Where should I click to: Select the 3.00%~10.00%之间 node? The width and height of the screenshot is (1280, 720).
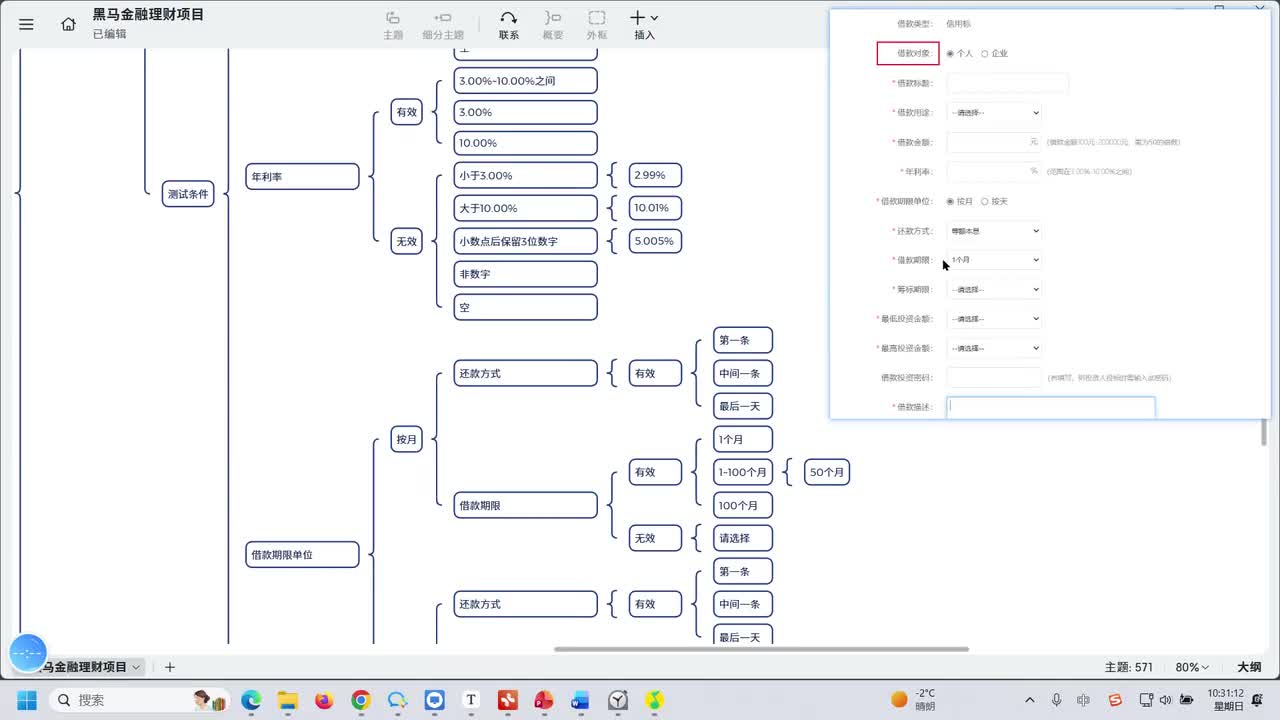click(525, 80)
